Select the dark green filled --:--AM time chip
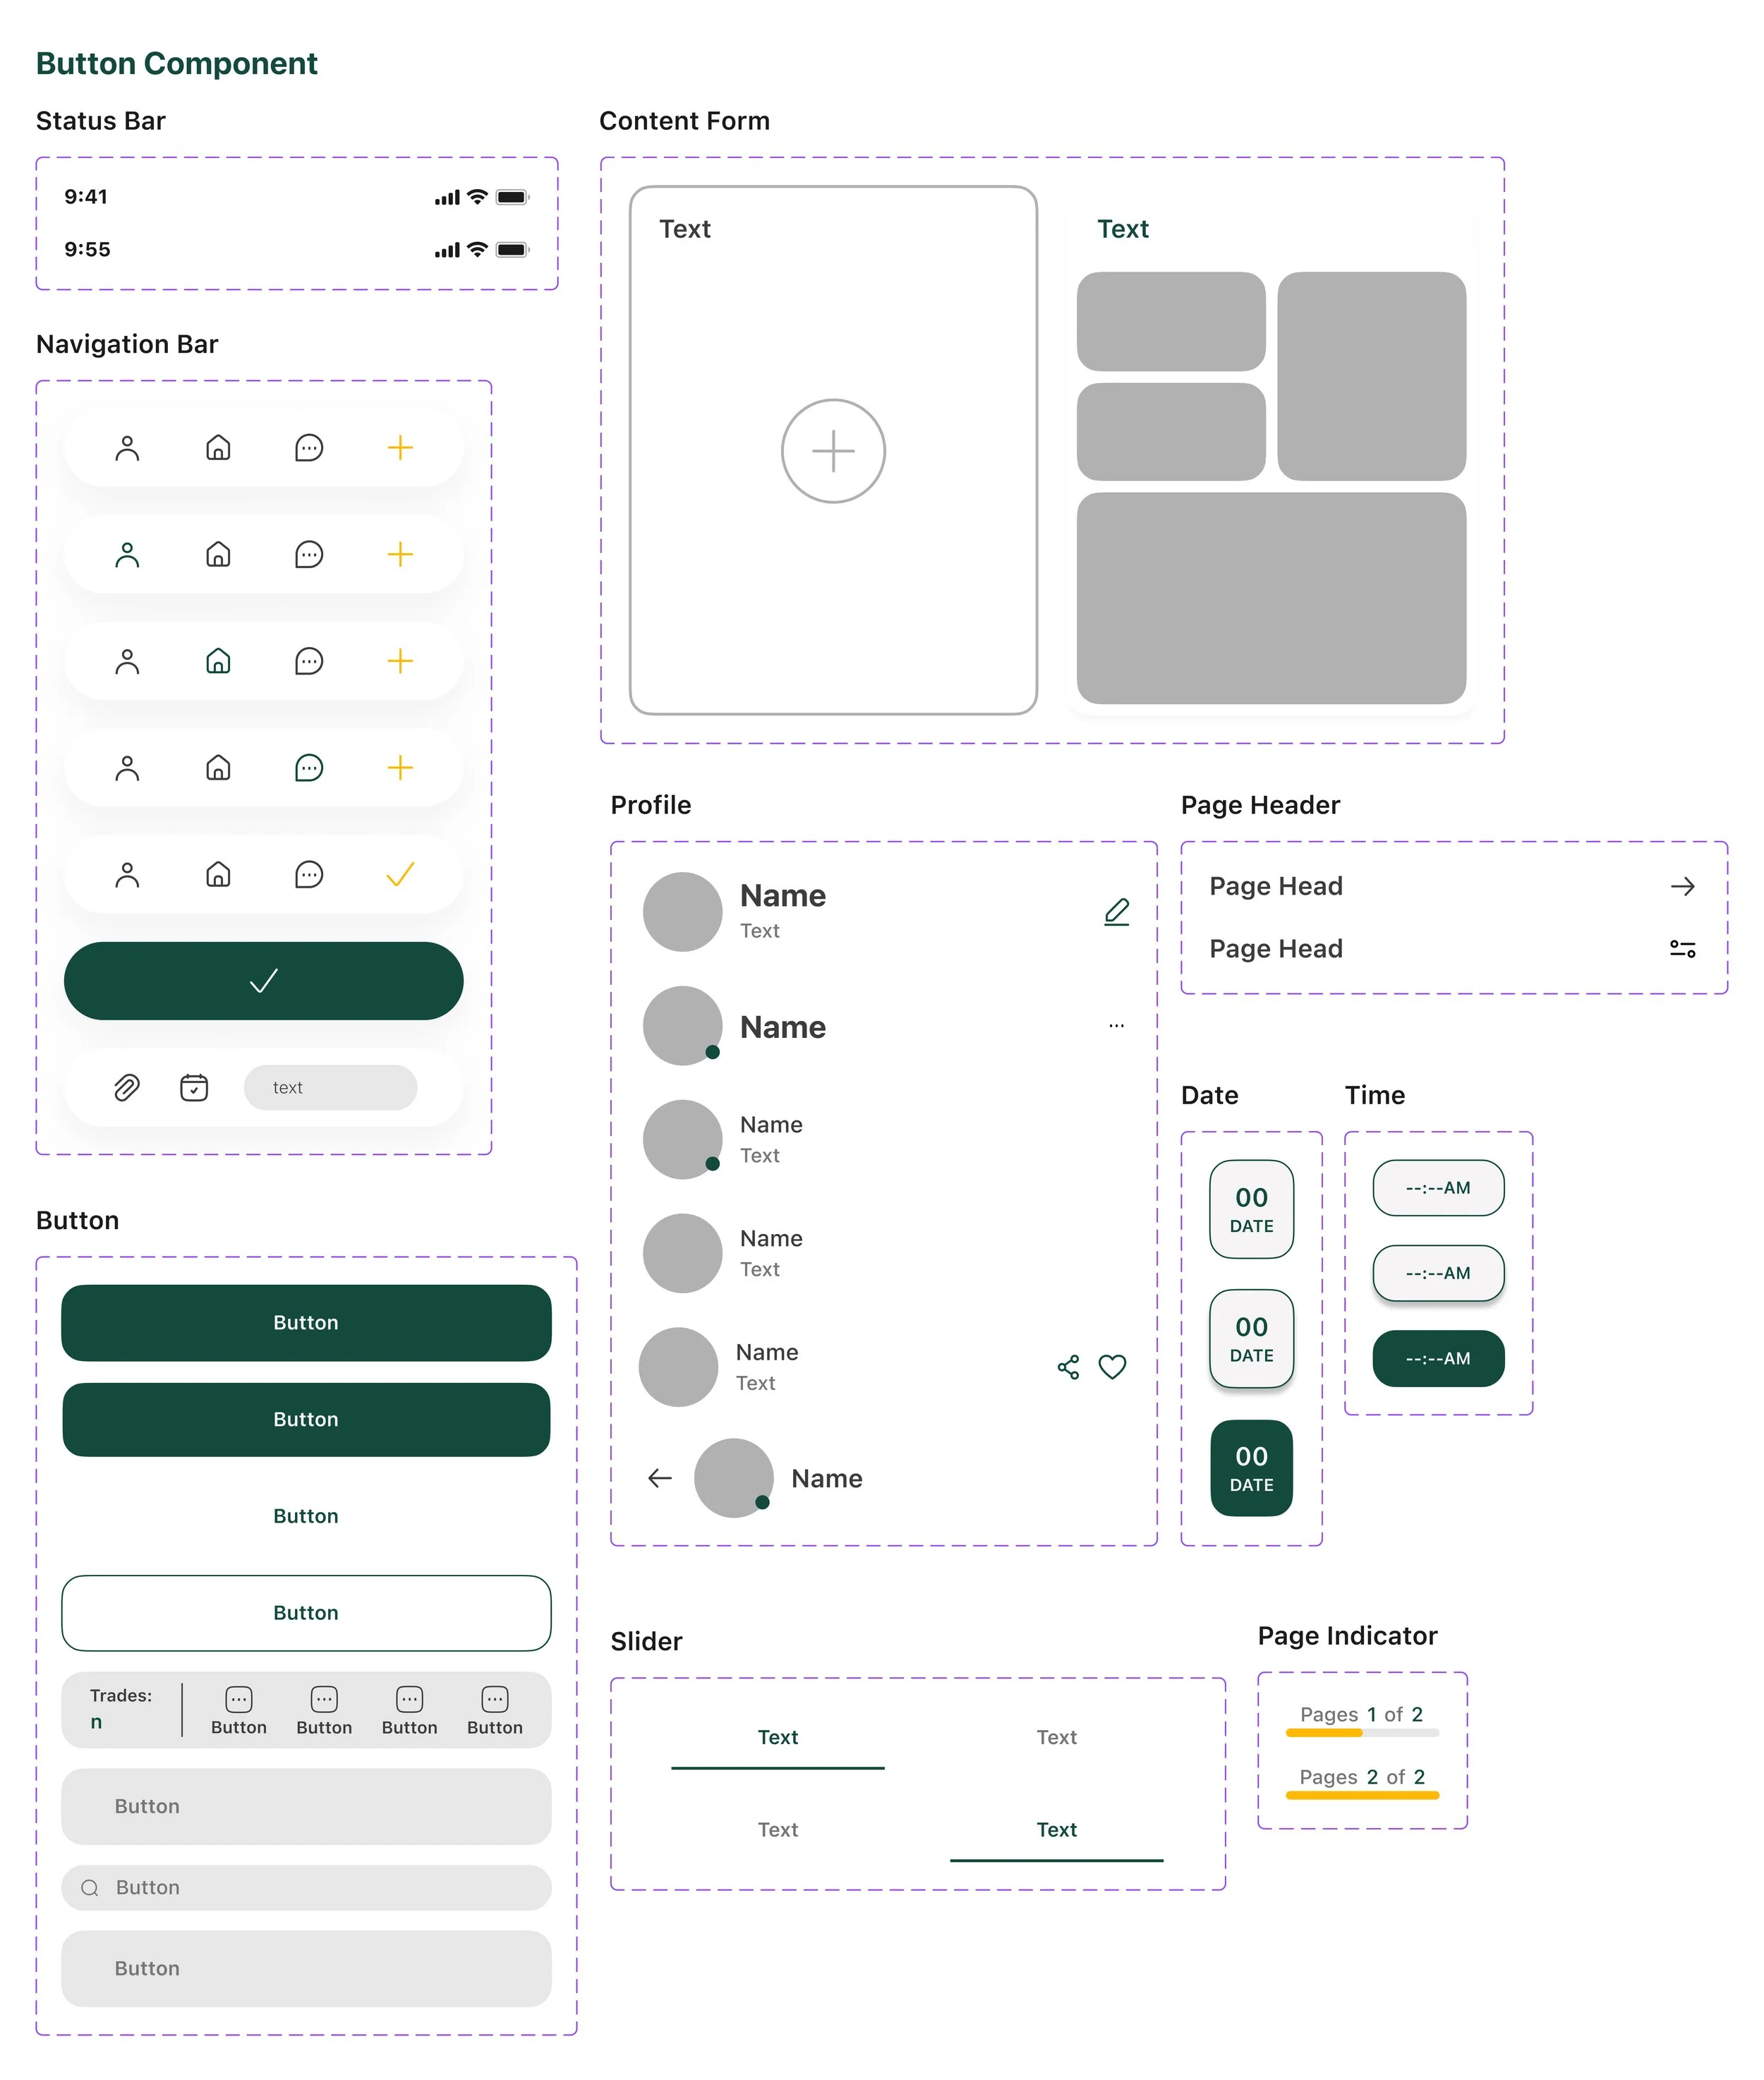This screenshot has height=2080, width=1764. [1438, 1358]
